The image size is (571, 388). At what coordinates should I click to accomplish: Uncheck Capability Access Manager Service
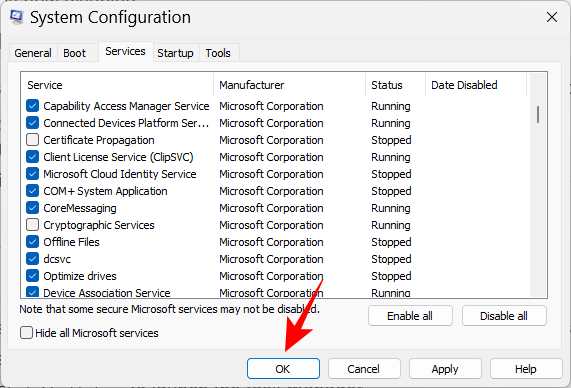[x=32, y=106]
